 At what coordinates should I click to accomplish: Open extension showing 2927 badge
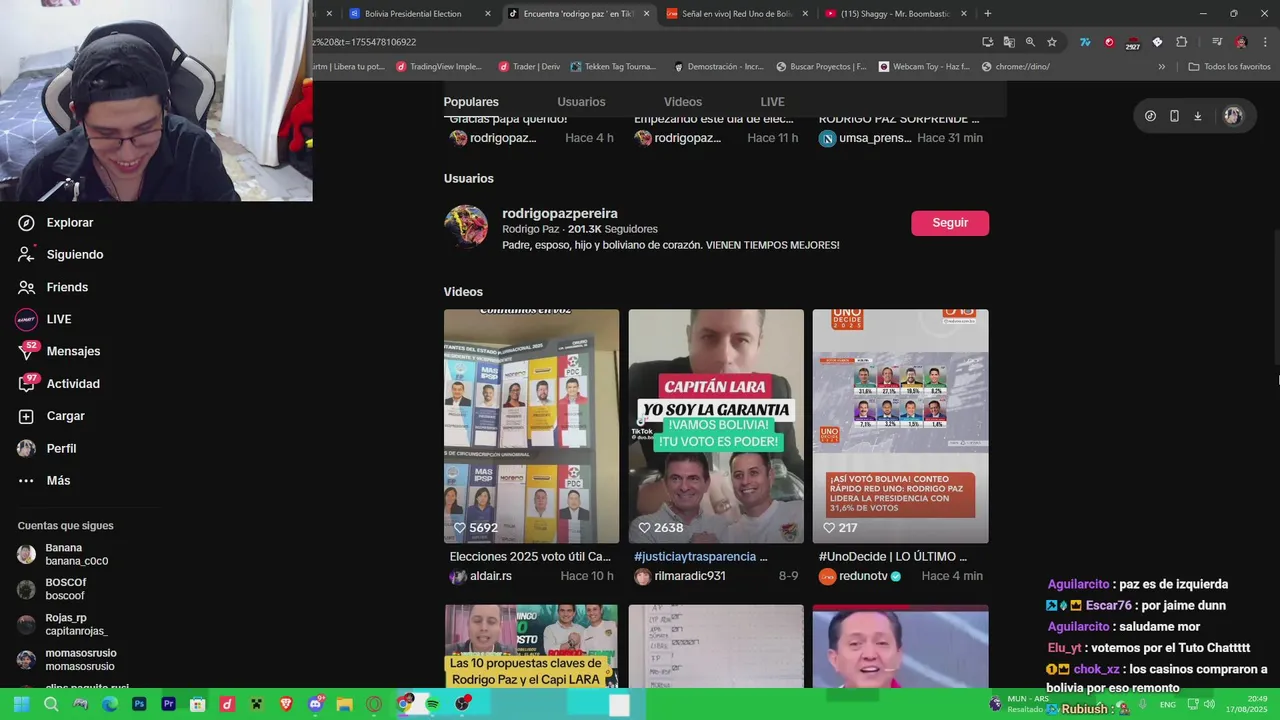(1133, 43)
